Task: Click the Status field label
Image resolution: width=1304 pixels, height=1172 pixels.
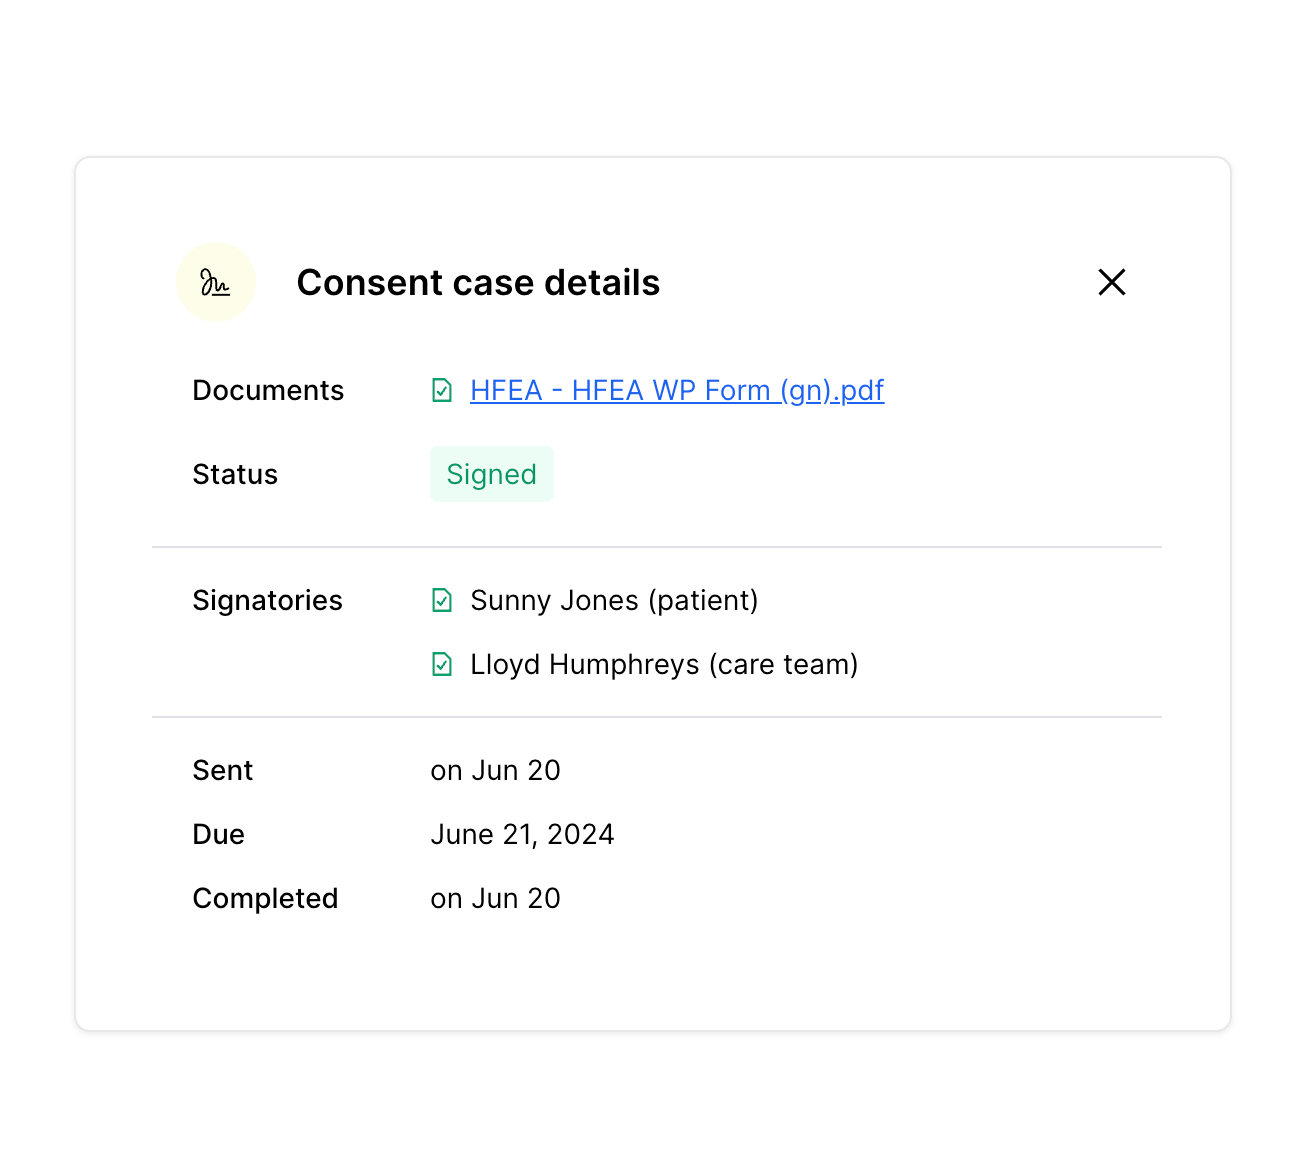Action: pyautogui.click(x=235, y=474)
